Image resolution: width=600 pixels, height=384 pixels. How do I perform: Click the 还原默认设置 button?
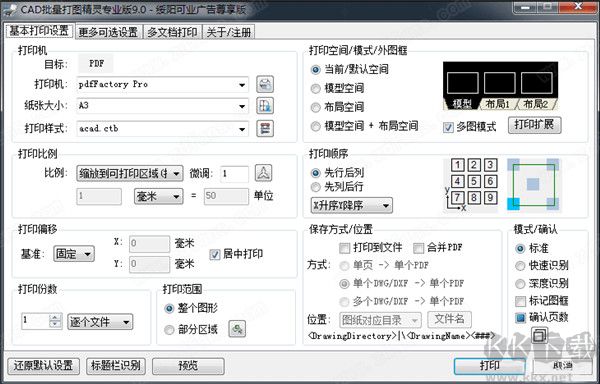43,366
